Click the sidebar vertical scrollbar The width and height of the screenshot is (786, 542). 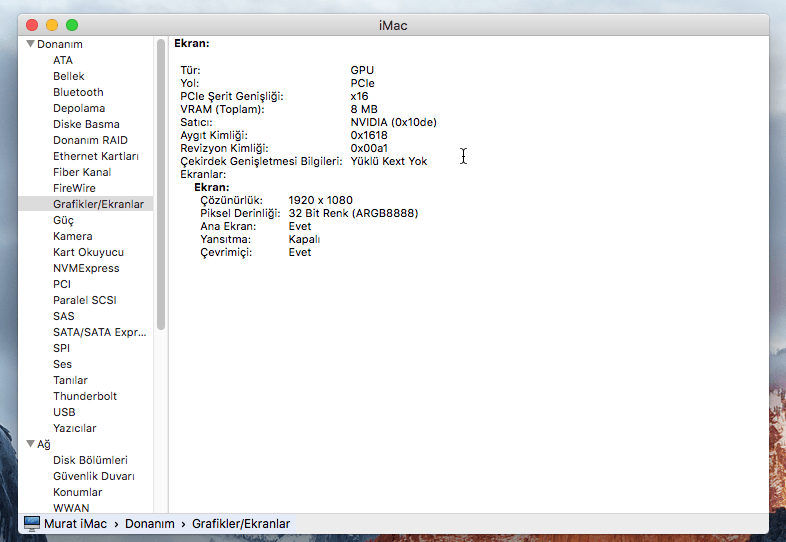pos(161,185)
